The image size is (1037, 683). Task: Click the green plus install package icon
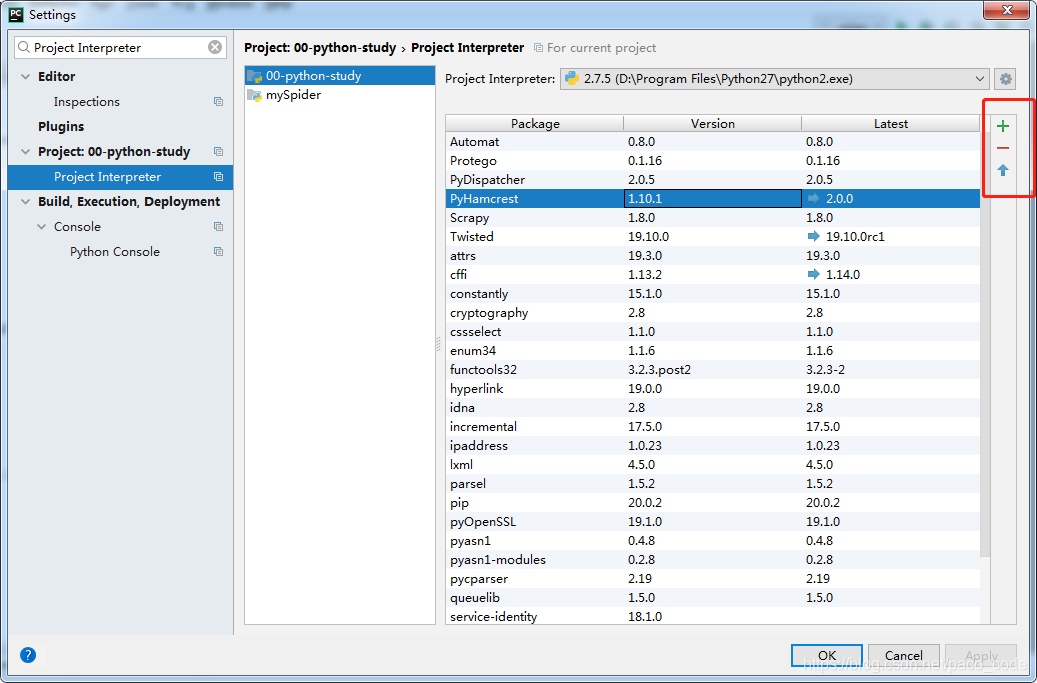pos(1003,126)
